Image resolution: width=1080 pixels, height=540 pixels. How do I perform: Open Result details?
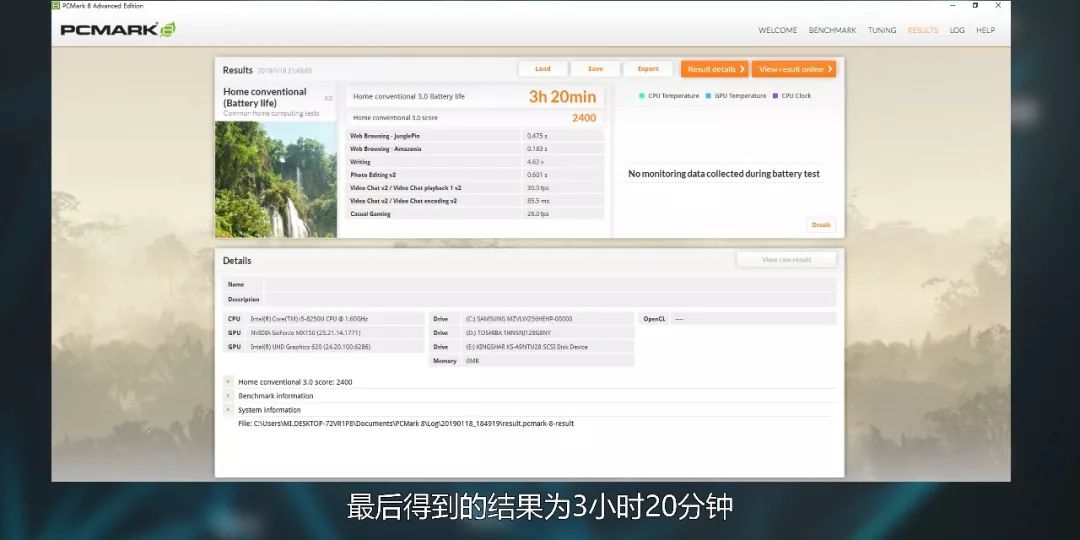[x=714, y=69]
